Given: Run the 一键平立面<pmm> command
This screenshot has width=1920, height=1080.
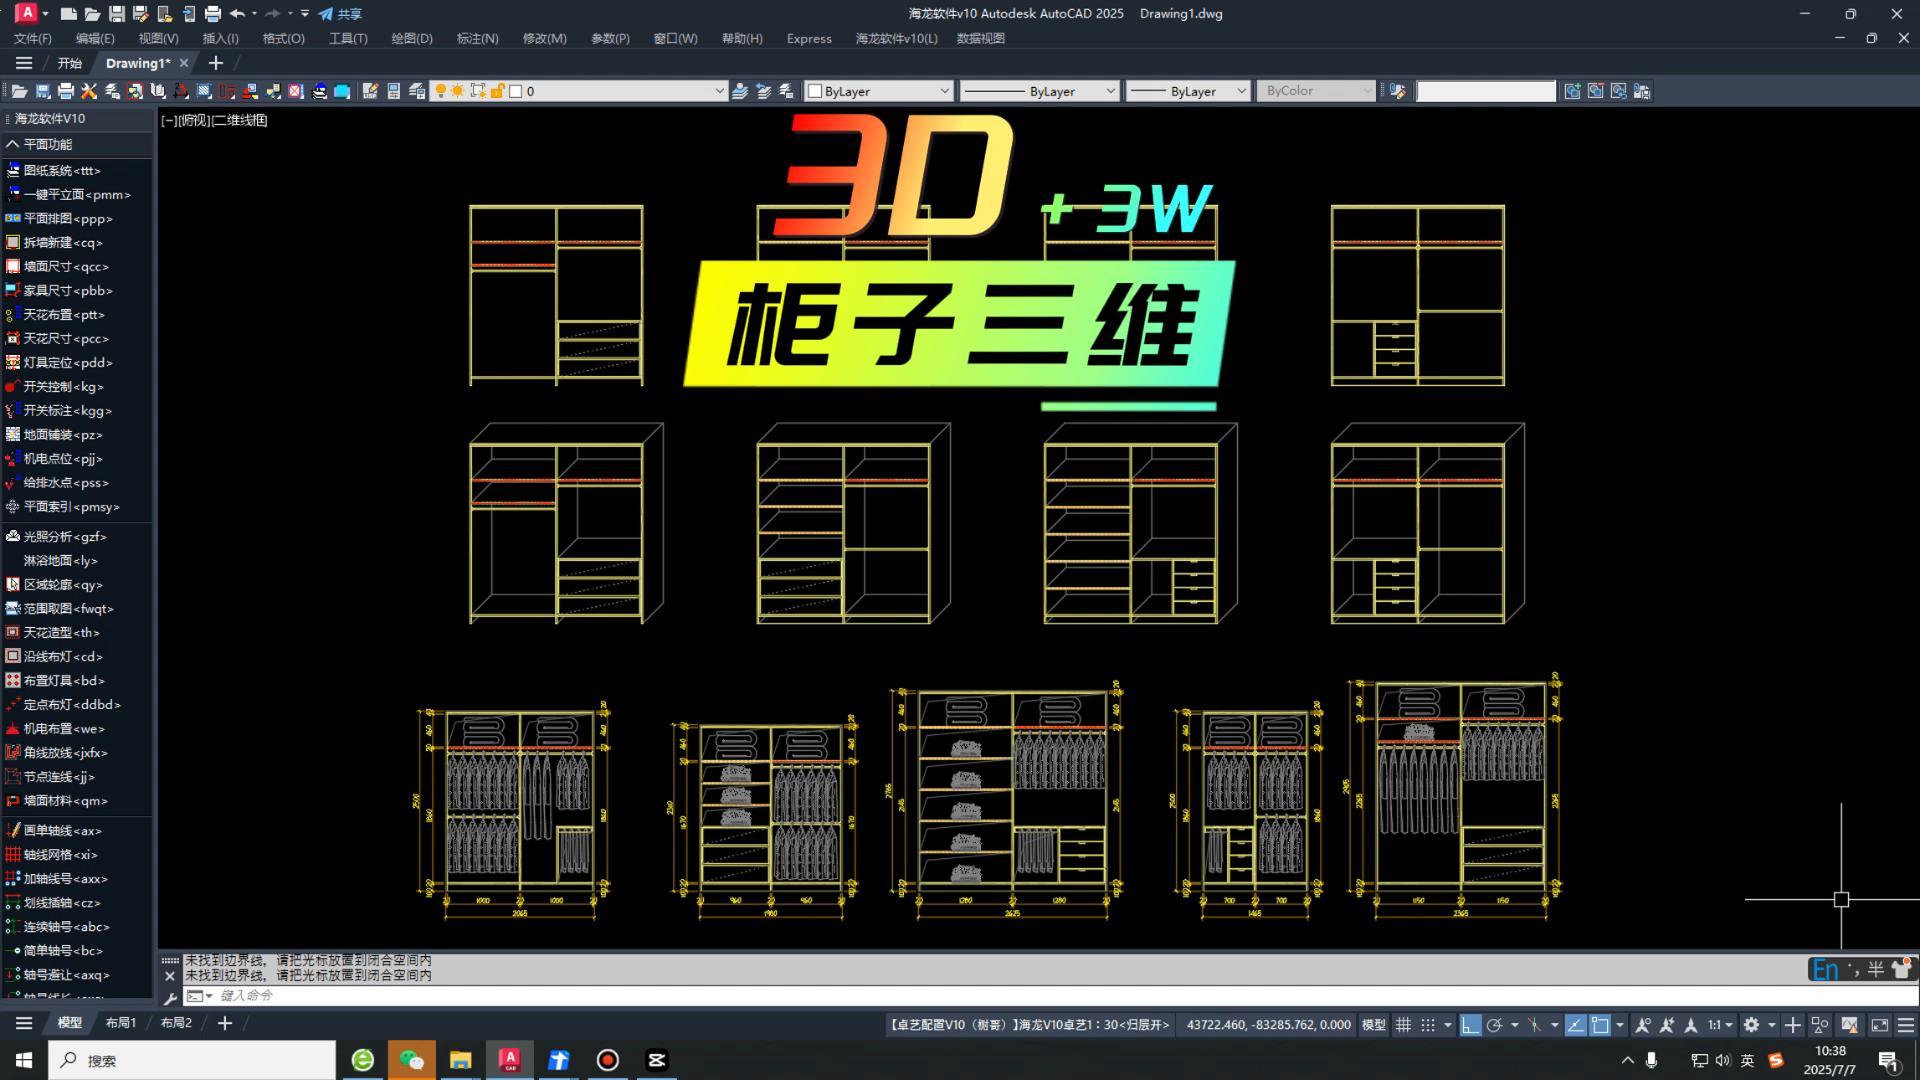Looking at the screenshot, I should pos(77,195).
